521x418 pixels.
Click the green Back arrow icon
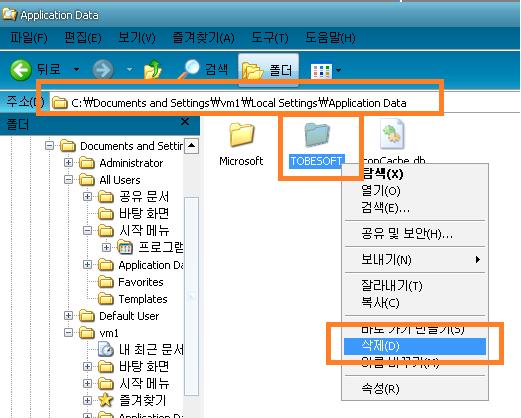(x=21, y=70)
